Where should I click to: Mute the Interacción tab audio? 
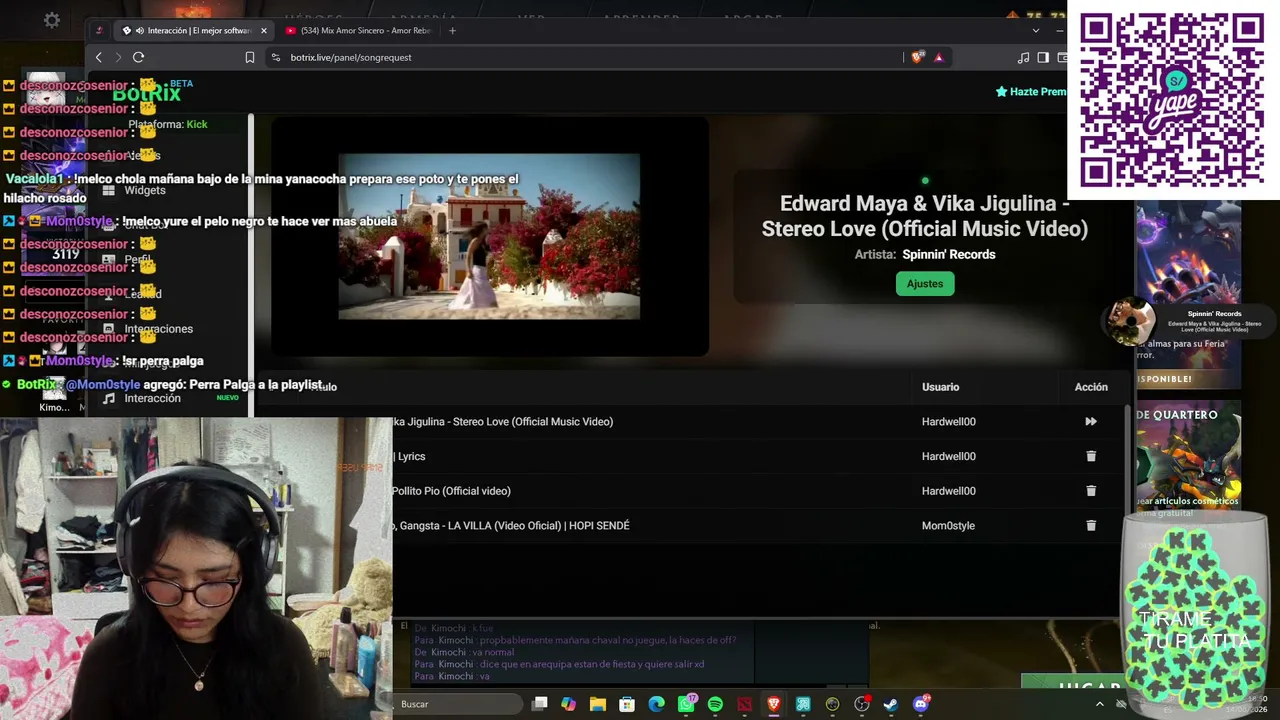(139, 31)
